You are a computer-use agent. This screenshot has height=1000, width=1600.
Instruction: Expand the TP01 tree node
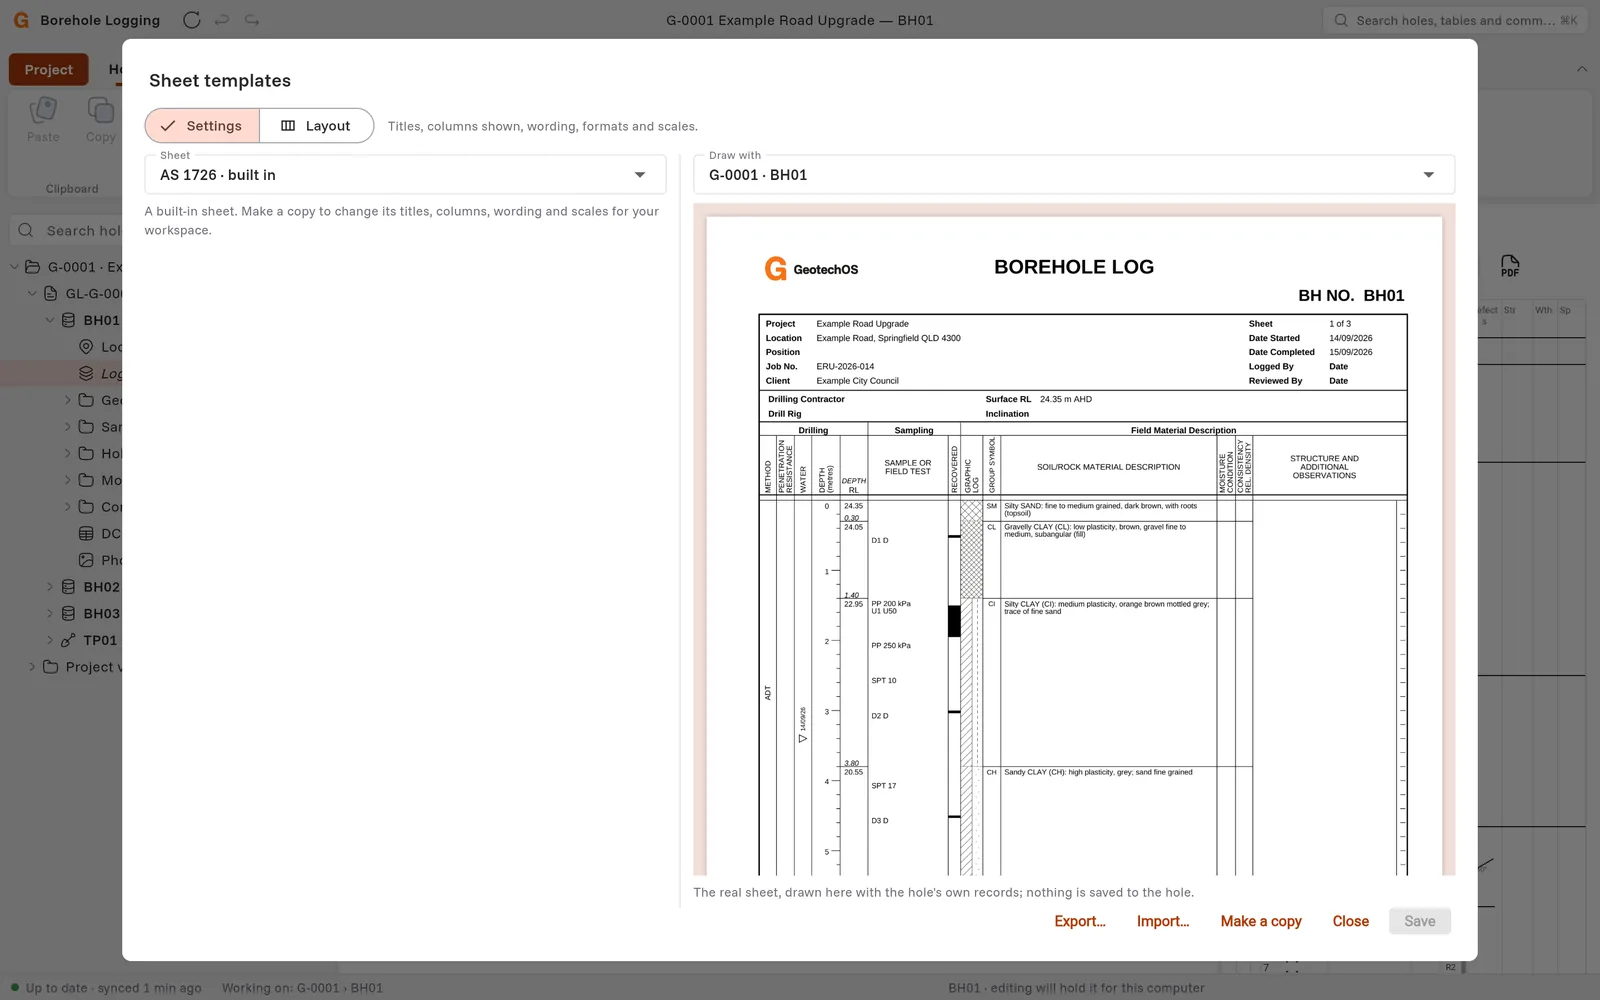tap(50, 640)
